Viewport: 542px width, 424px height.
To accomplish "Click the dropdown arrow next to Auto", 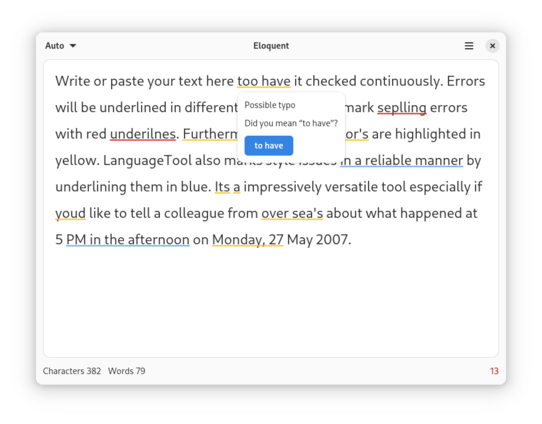I will 73,46.
